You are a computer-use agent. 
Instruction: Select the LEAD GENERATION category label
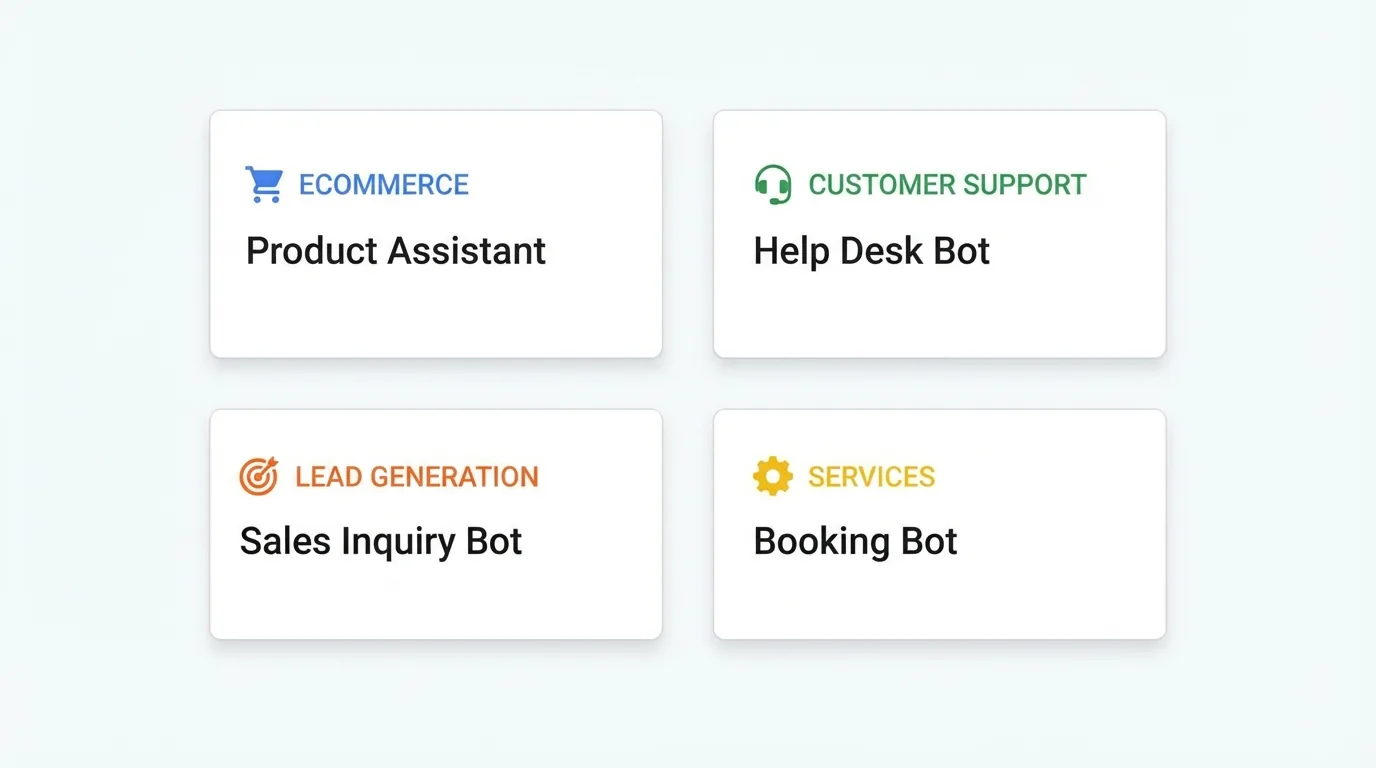(x=416, y=477)
